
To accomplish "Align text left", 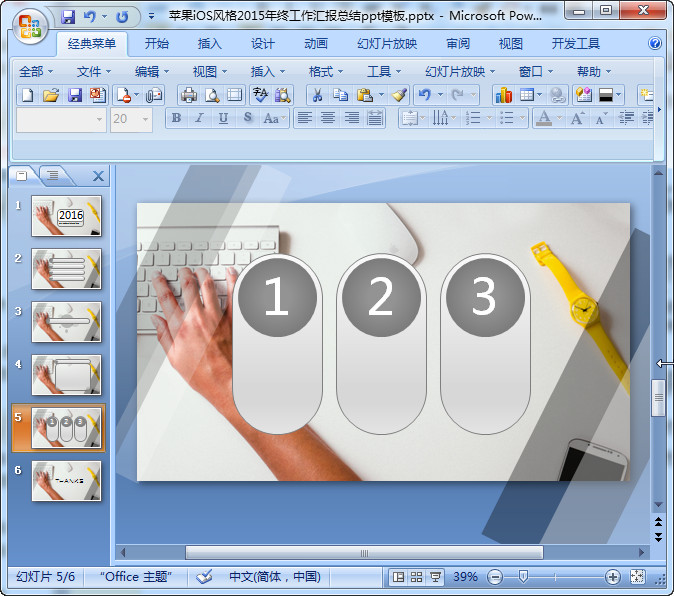I will pos(305,118).
